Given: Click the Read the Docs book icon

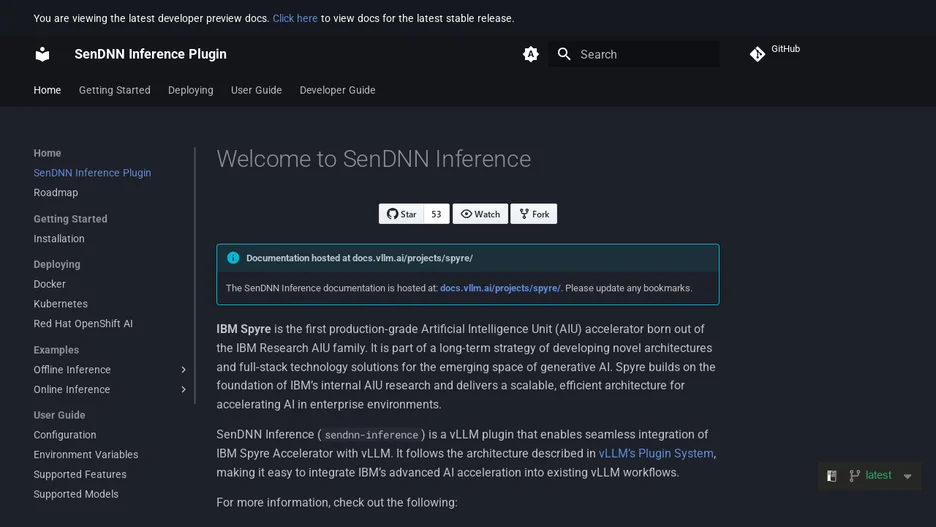Looking at the screenshot, I should (832, 476).
